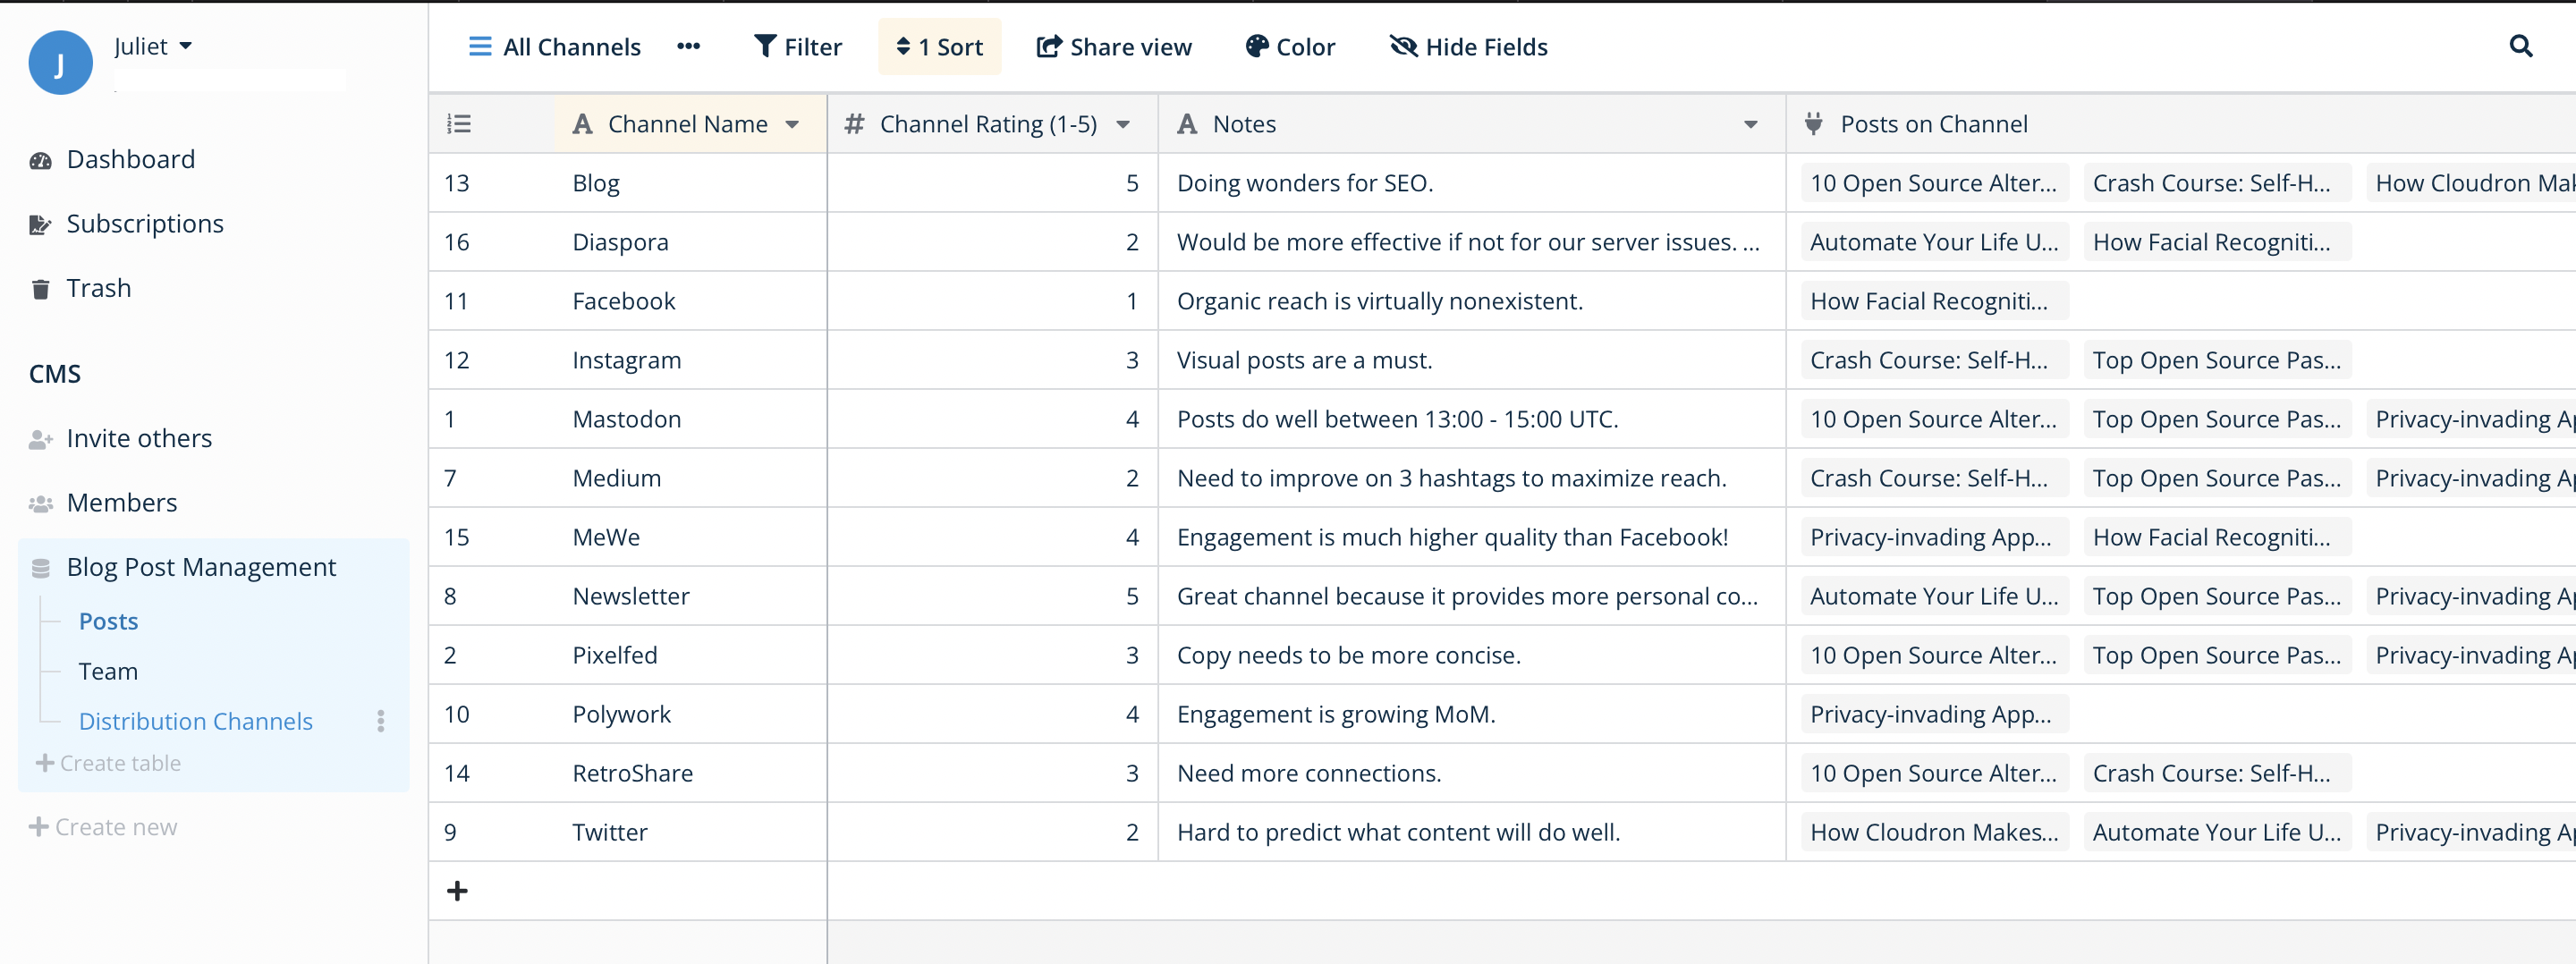Expand the Channel Rating column dropdown arrow
Image resolution: width=2576 pixels, height=964 pixels.
pos(1123,124)
